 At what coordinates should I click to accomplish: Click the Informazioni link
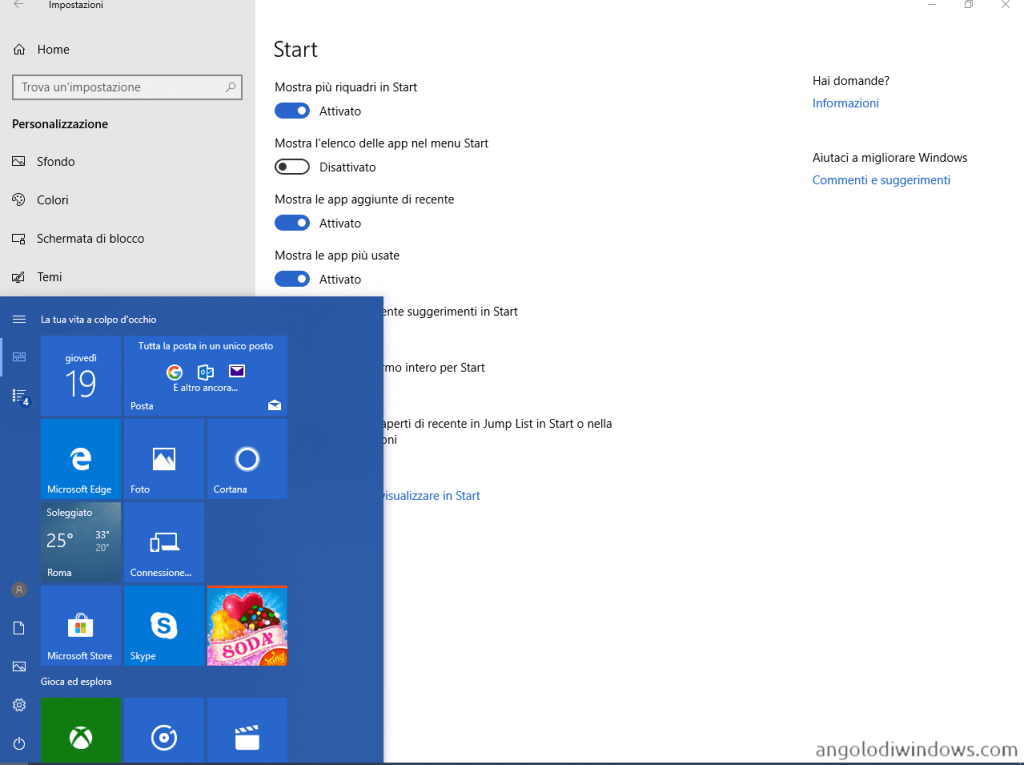pos(845,103)
